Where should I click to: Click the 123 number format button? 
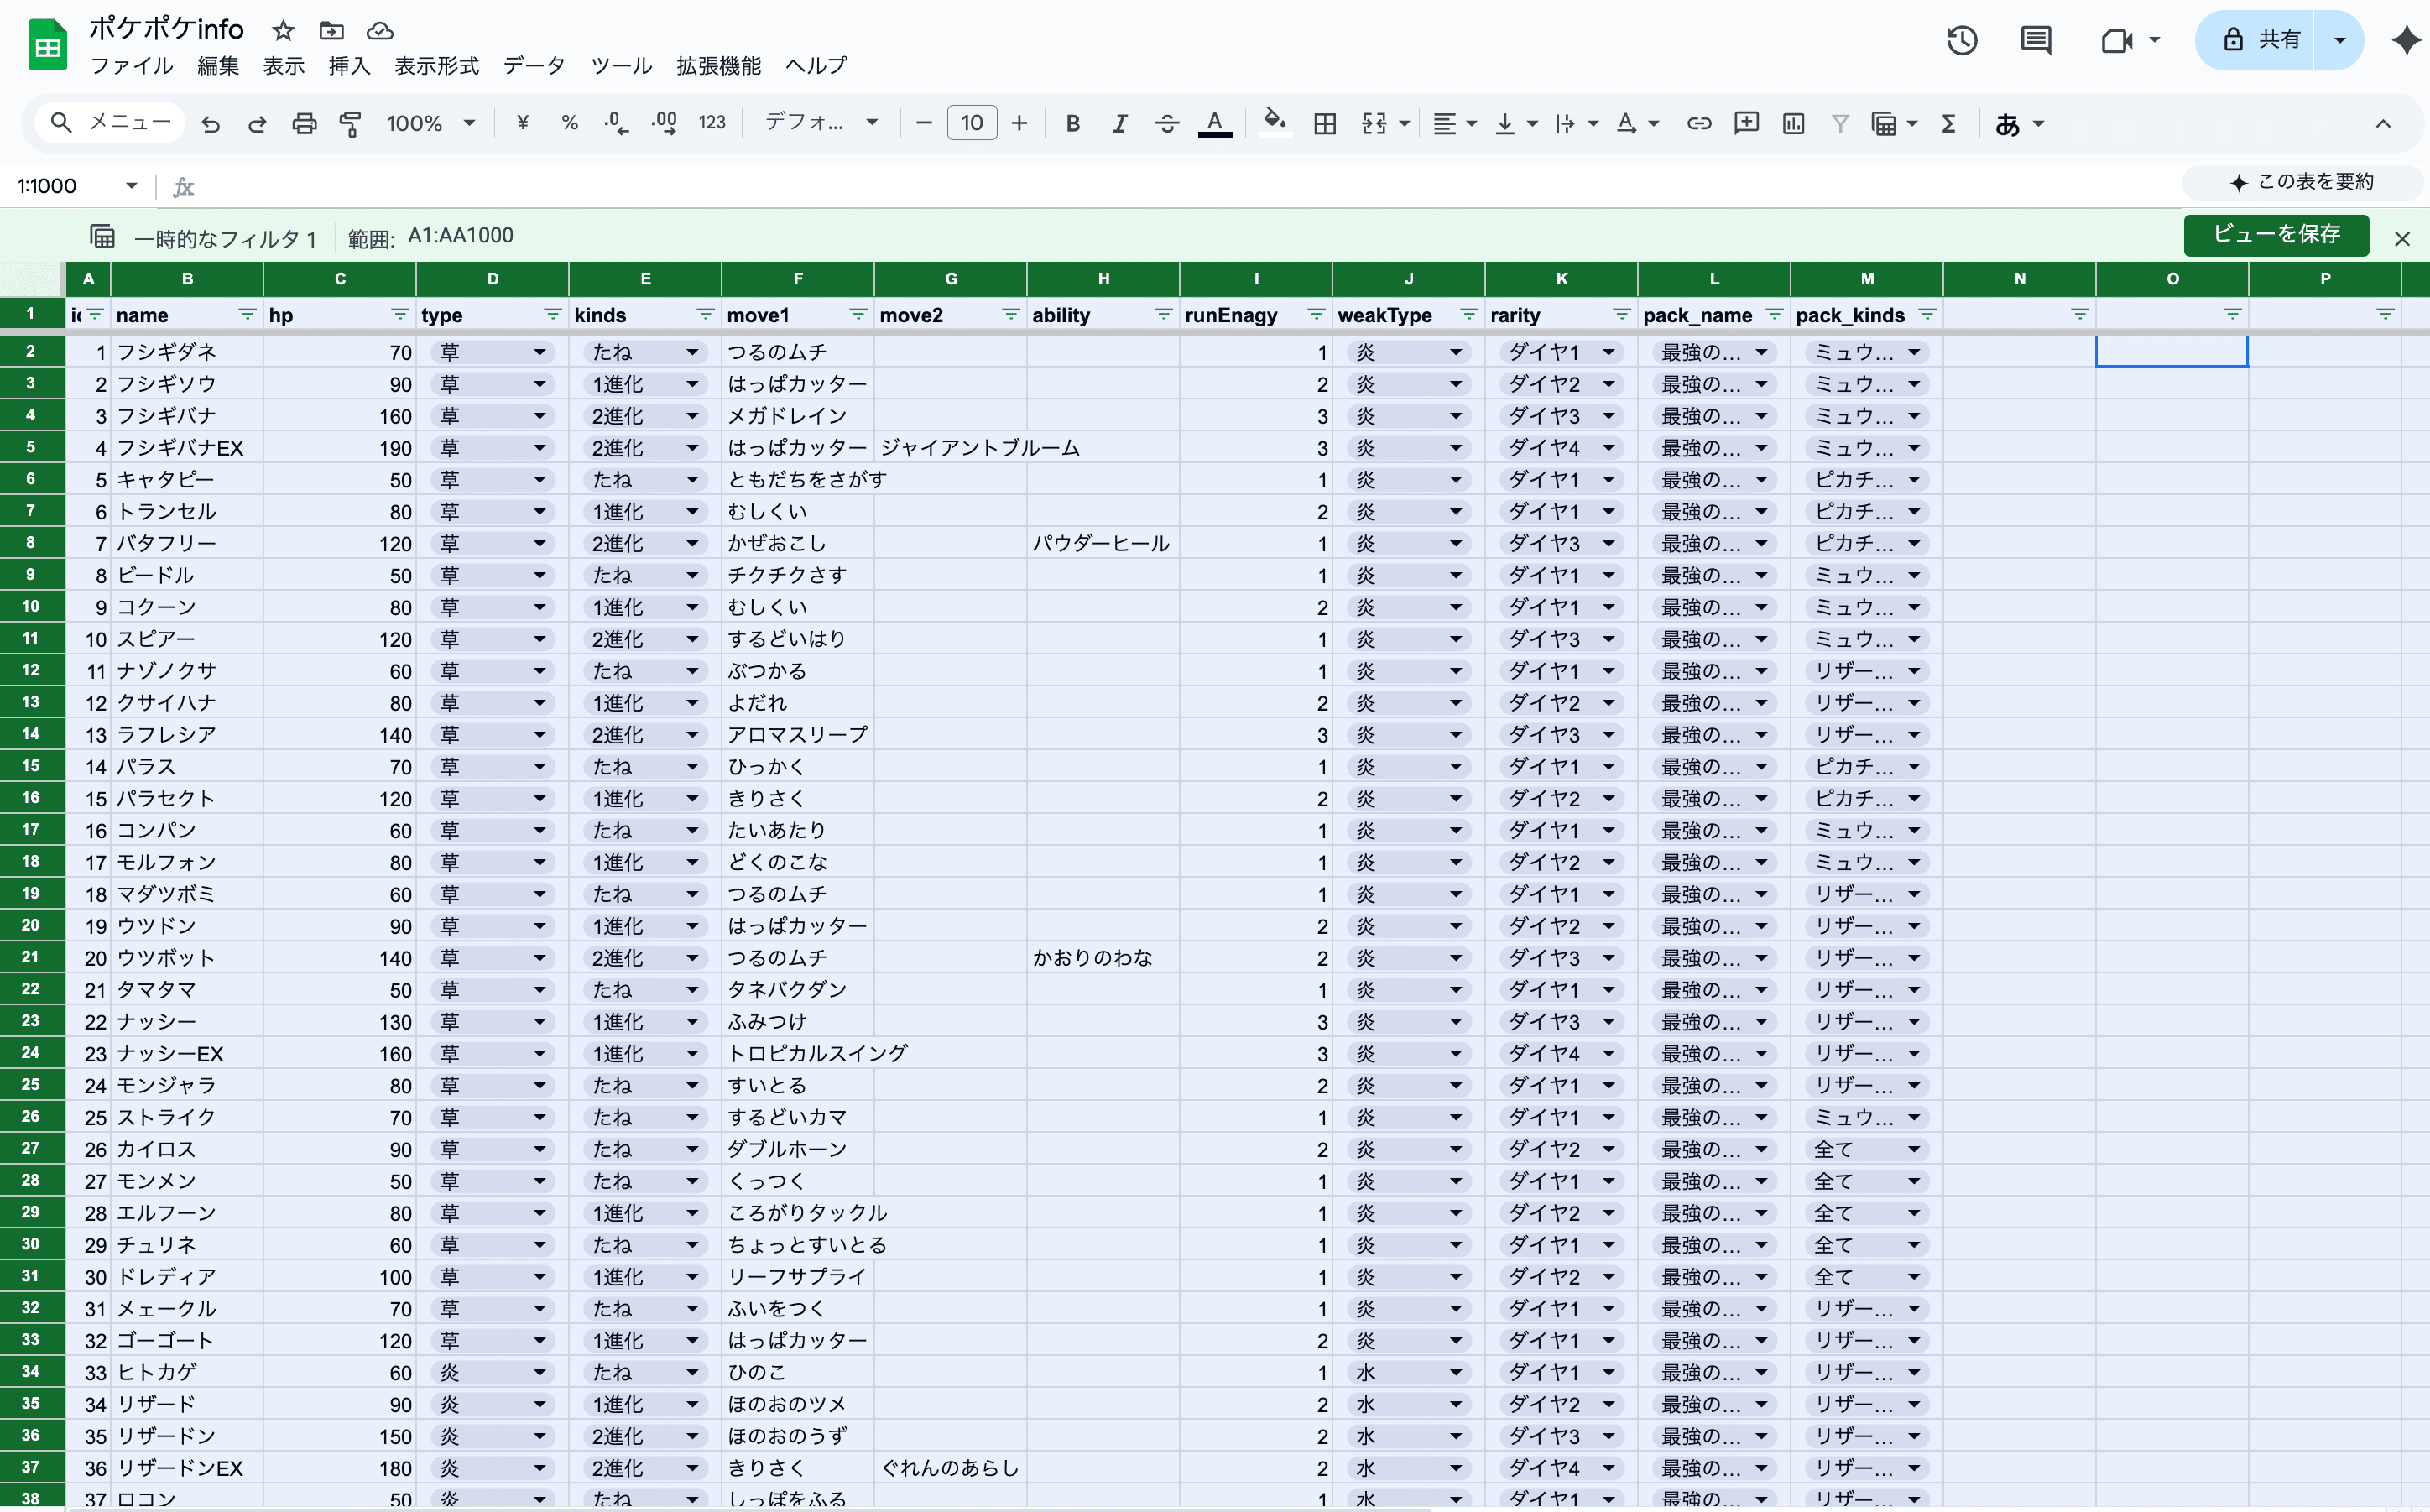tap(712, 123)
